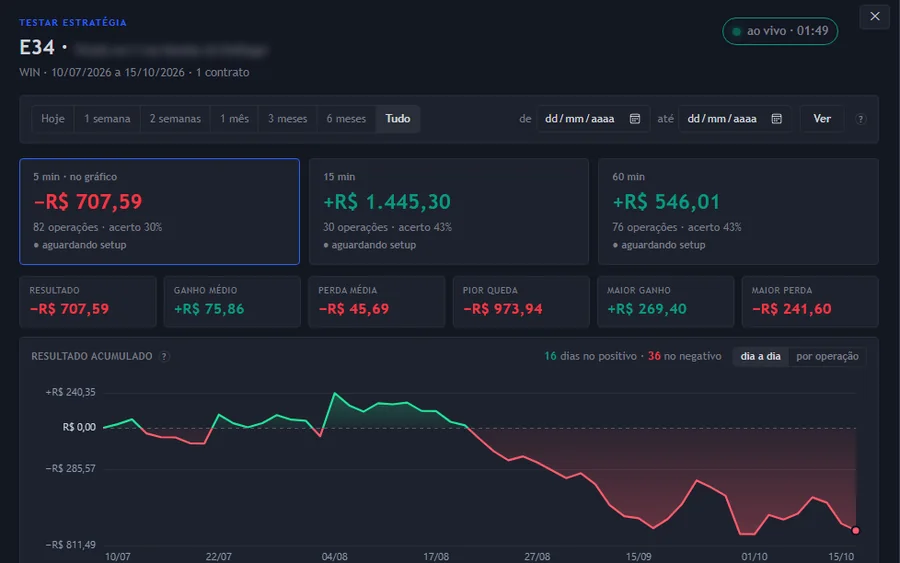
Task: Close the strategy test dialog
Action: pyautogui.click(x=874, y=17)
